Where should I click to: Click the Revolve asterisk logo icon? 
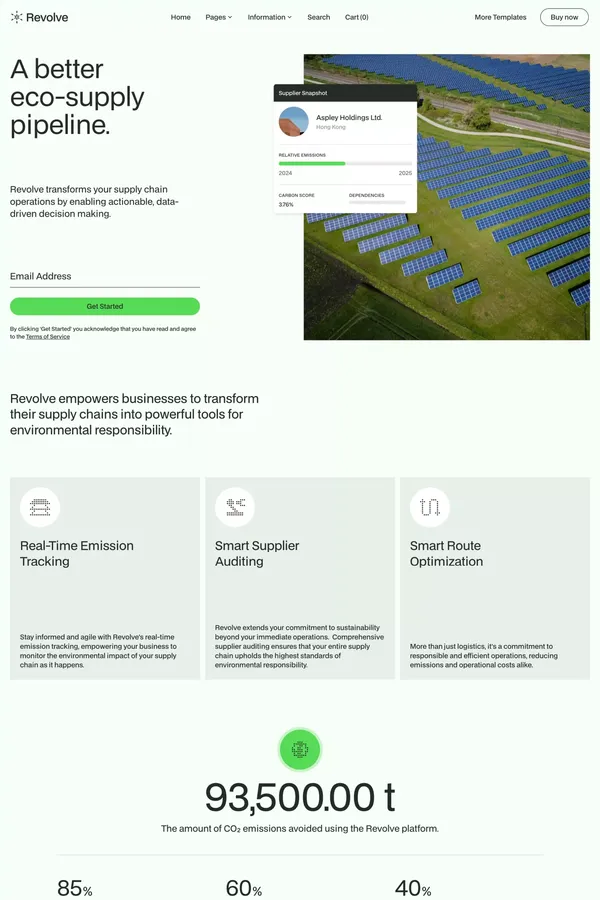(16, 17)
